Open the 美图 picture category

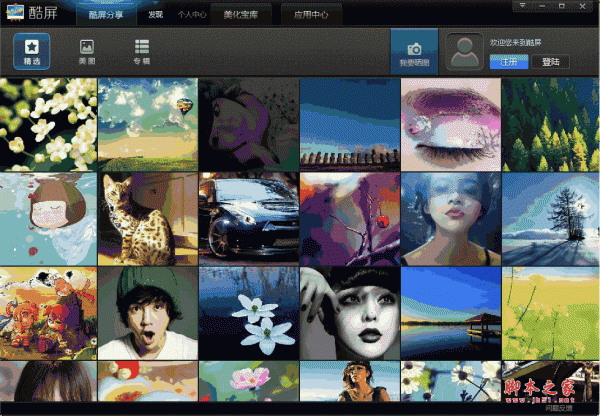(x=87, y=51)
